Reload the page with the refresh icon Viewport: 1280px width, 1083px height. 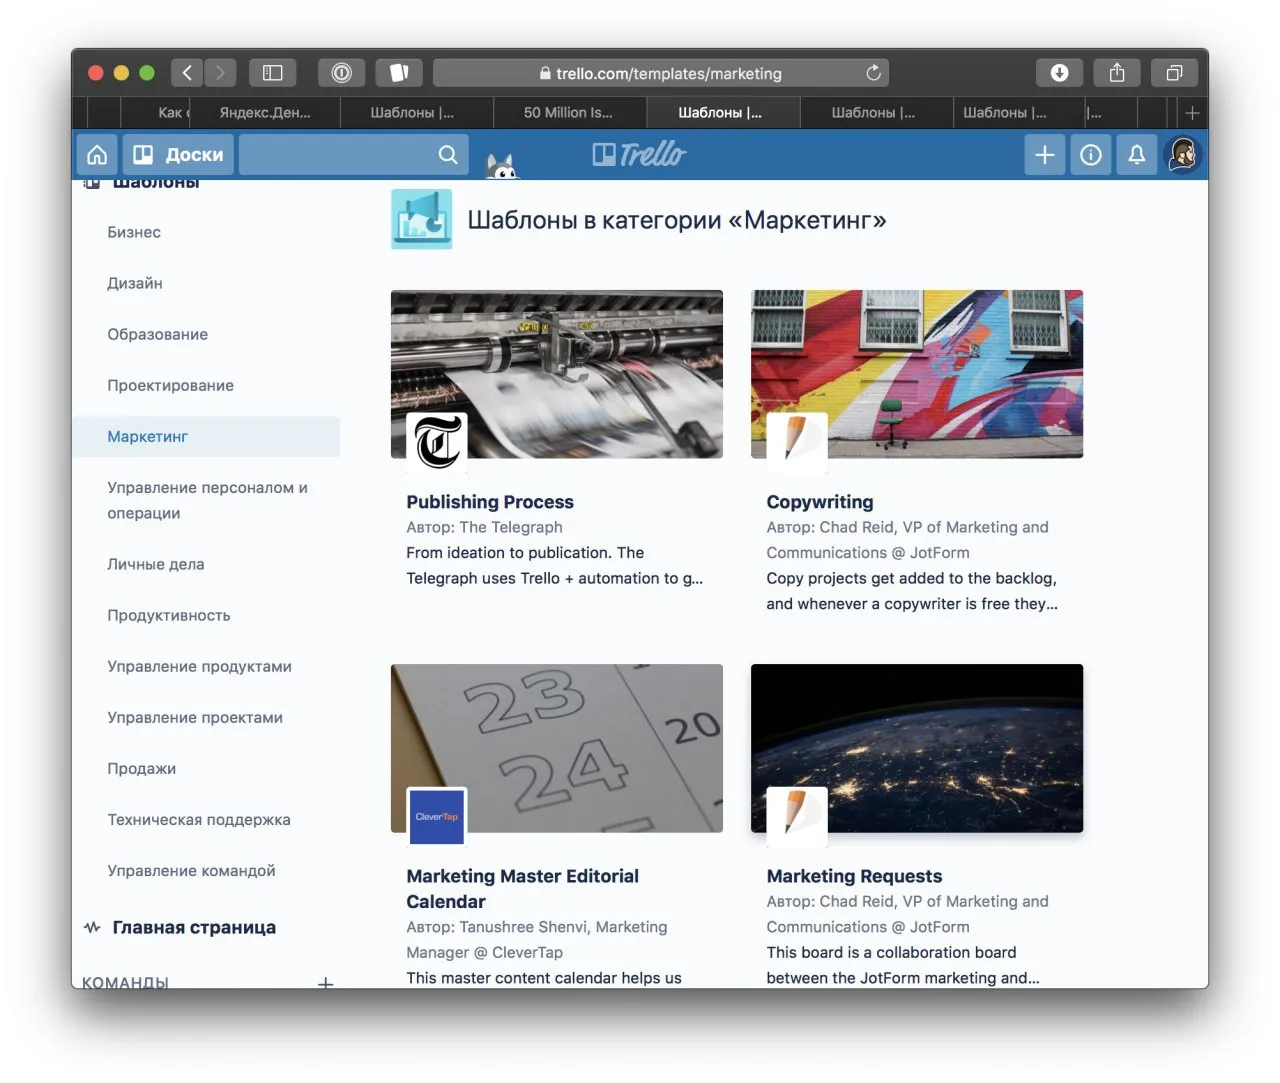[873, 73]
